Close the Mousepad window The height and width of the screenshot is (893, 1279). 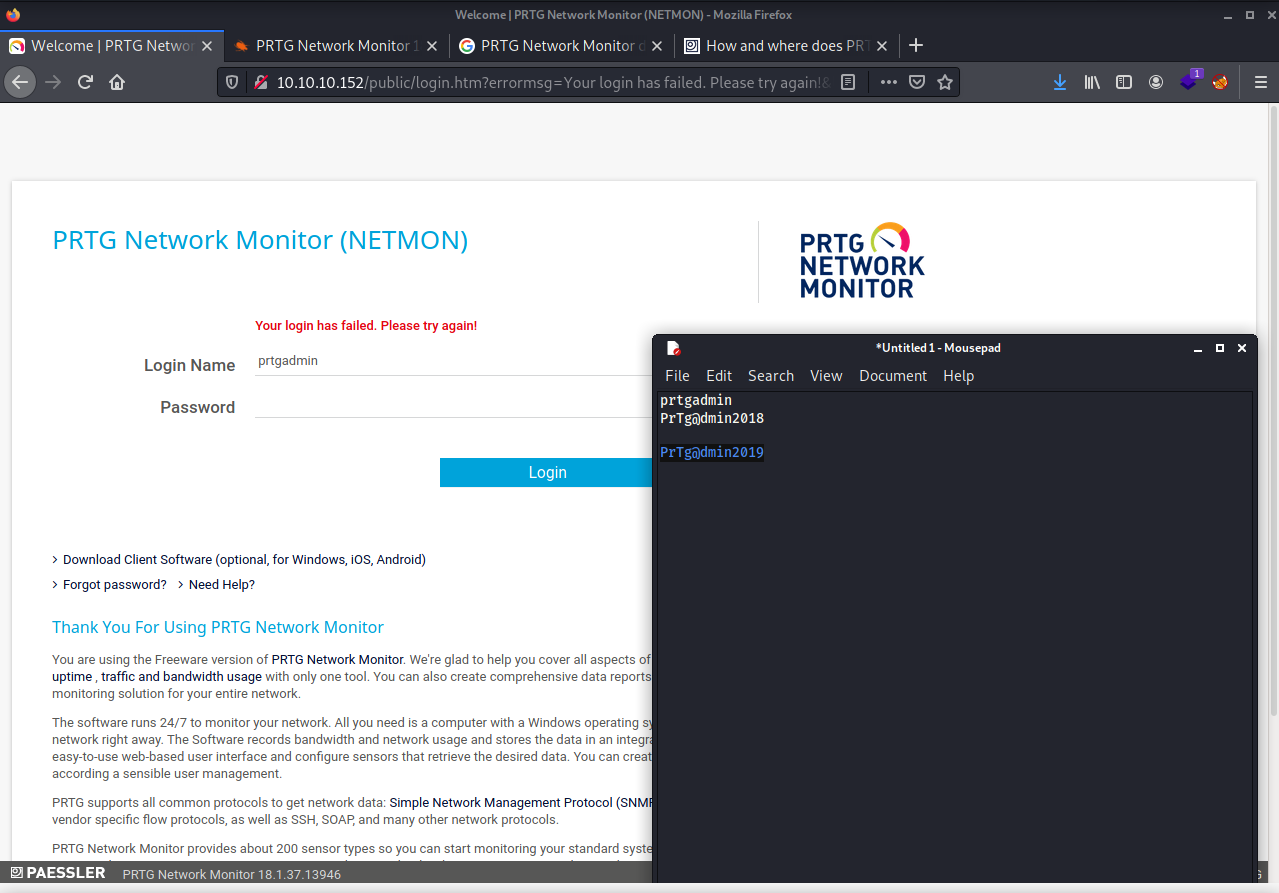[x=1242, y=348]
